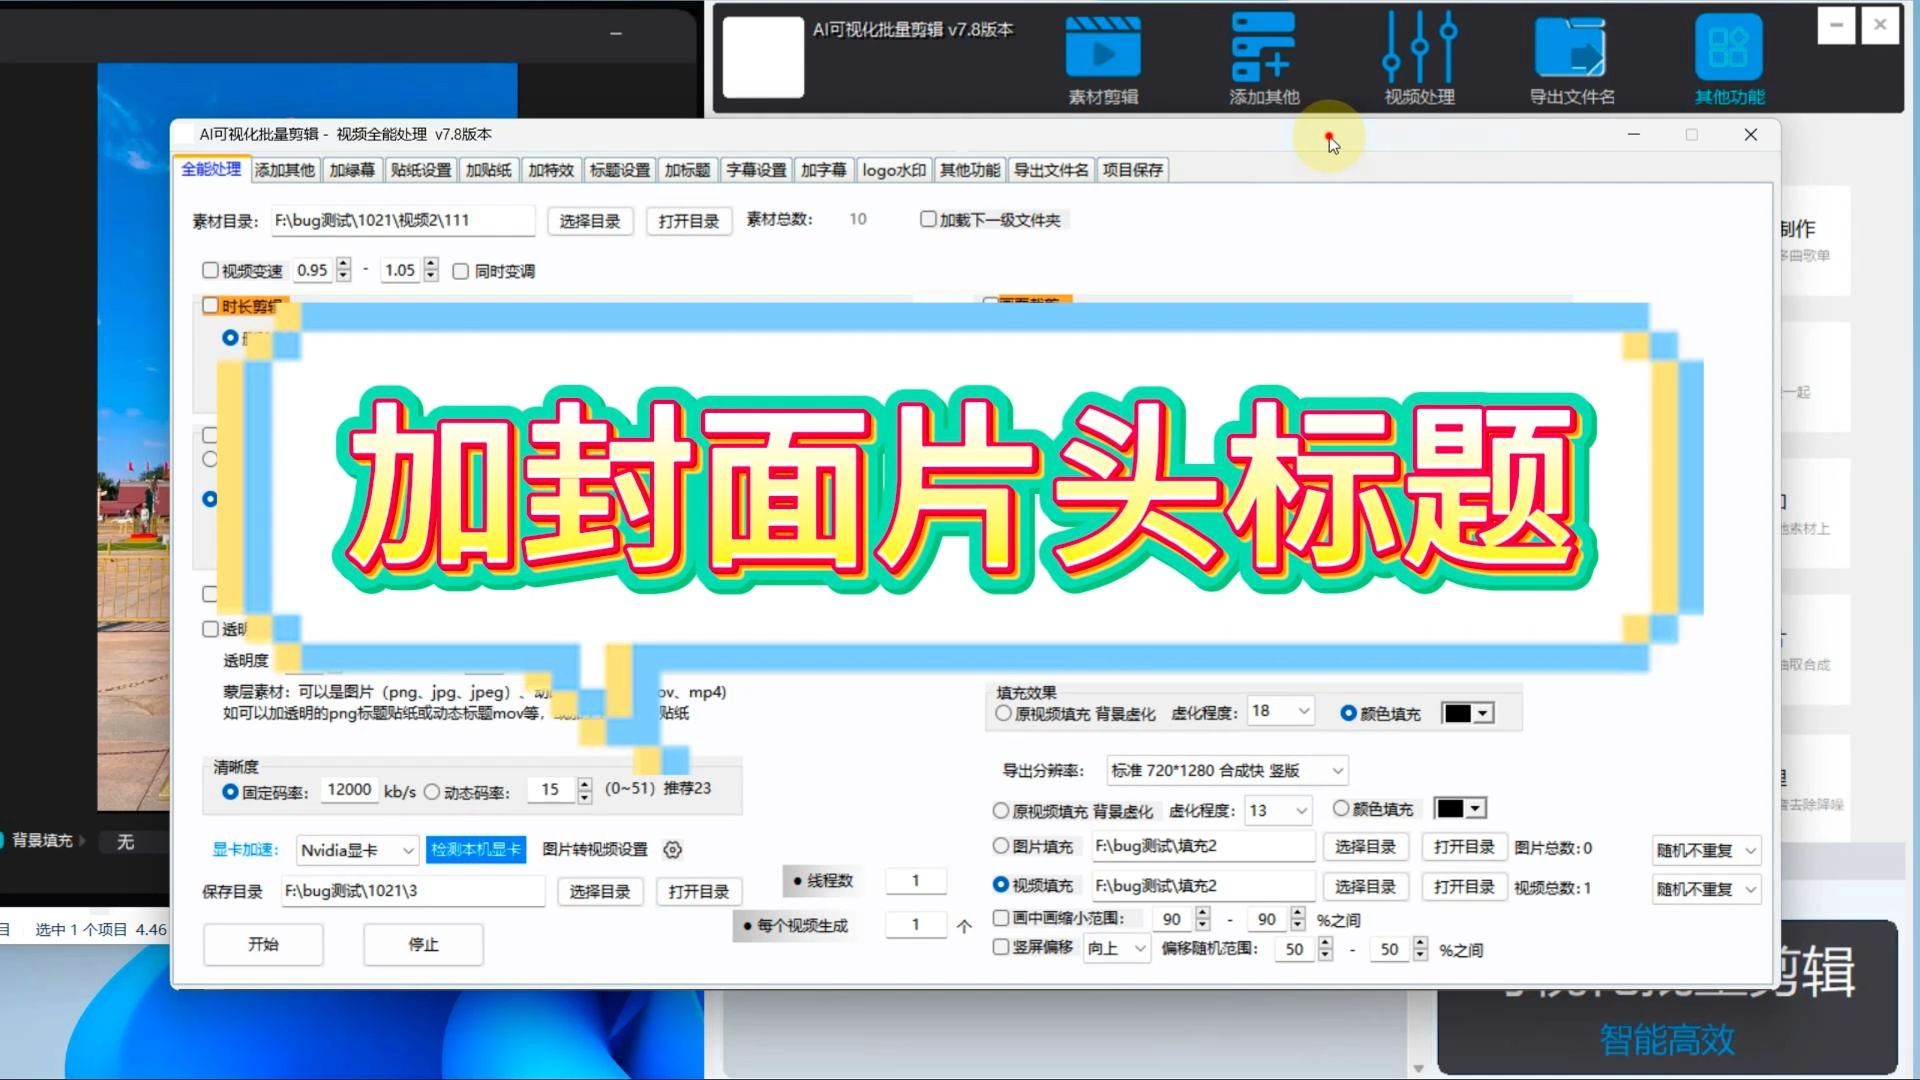Enable the 视频变速 checkbox
Screen dimensions: 1920x1080
pos(210,270)
